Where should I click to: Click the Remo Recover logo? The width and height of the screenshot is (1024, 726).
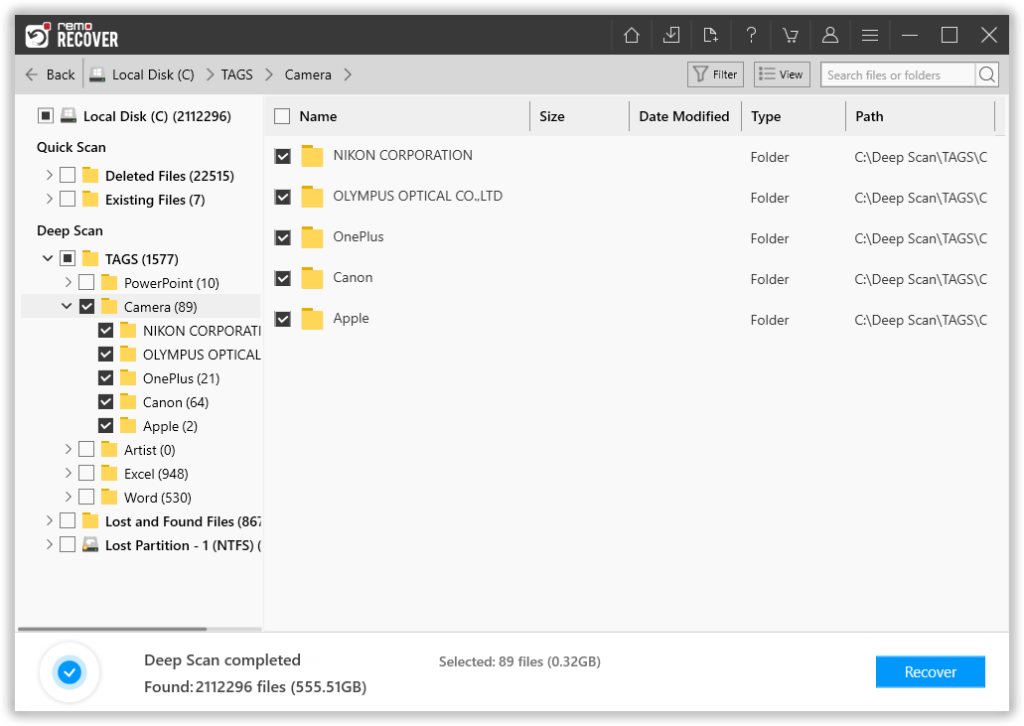click(x=72, y=35)
